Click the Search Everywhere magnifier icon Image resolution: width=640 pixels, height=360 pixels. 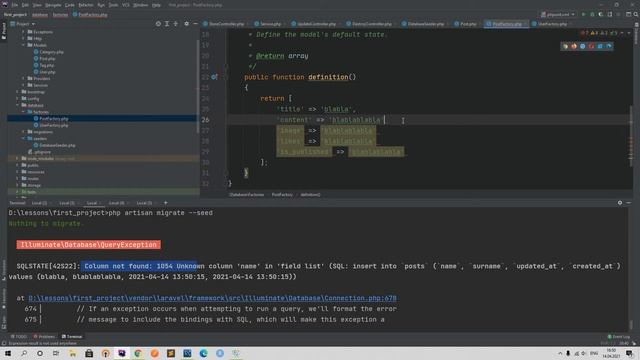pyautogui.click(x=636, y=14)
